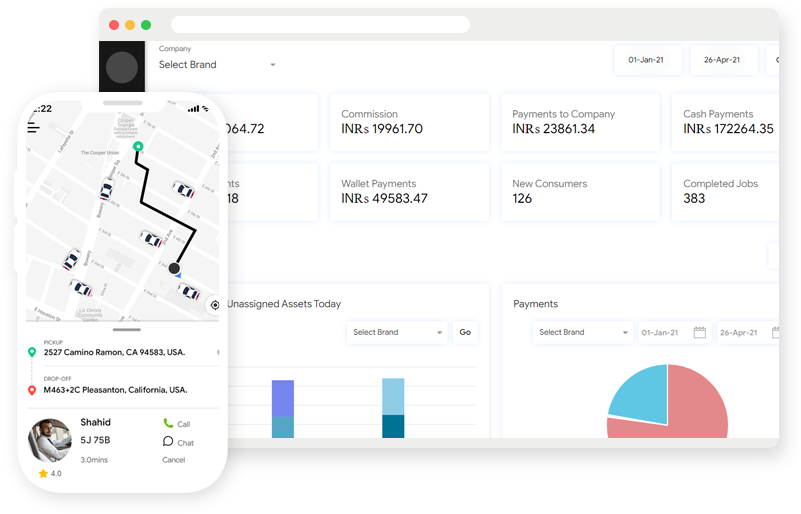Click the 01-Jan-21 header date button
801x514 pixels.
[647, 60]
